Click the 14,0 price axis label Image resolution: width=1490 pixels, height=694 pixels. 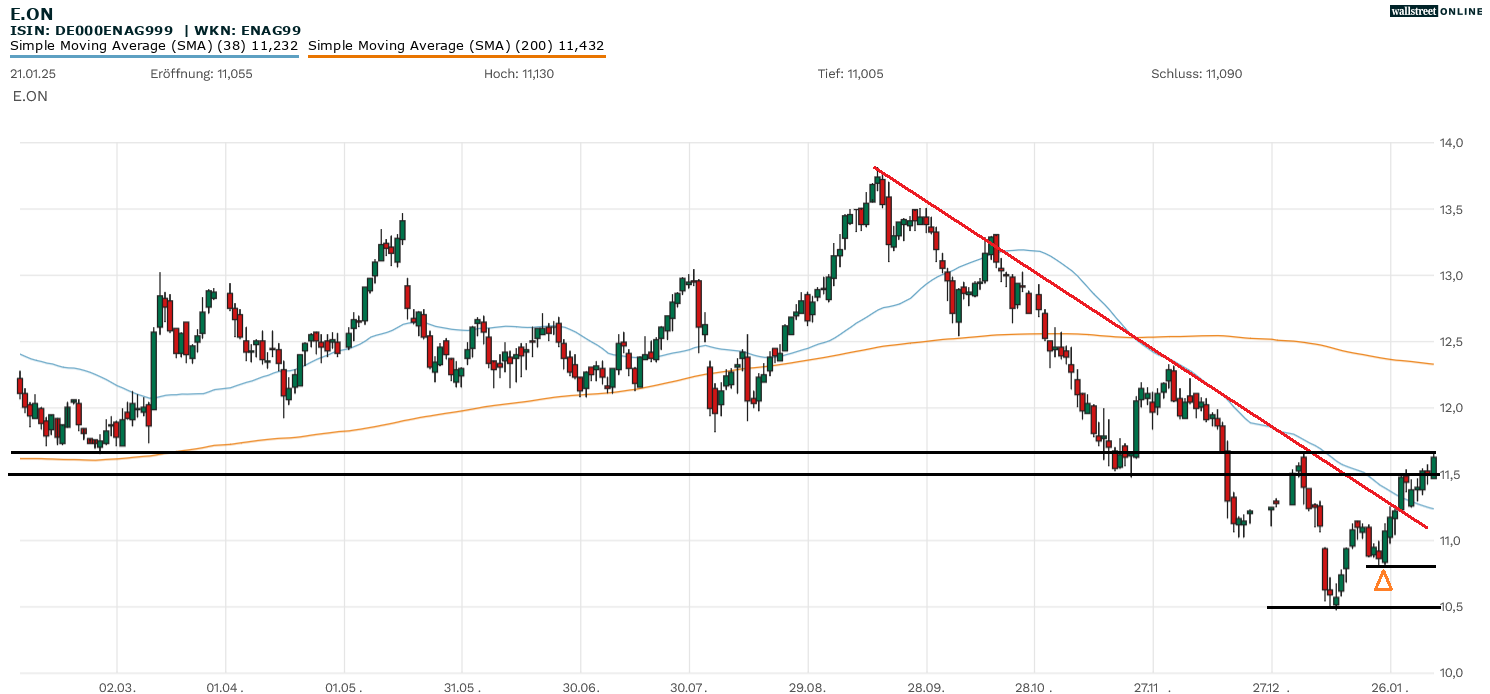click(1451, 143)
